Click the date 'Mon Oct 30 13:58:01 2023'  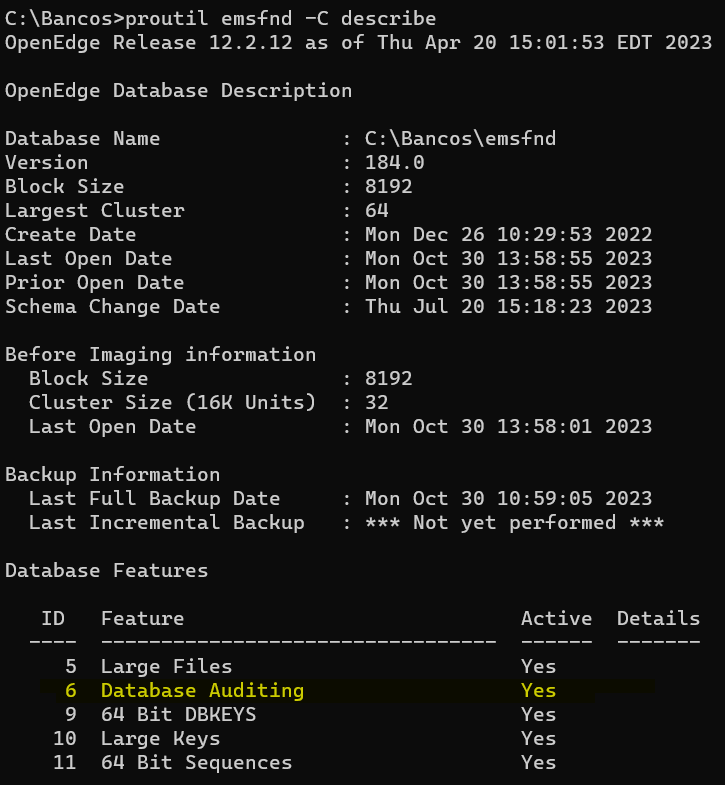508,427
